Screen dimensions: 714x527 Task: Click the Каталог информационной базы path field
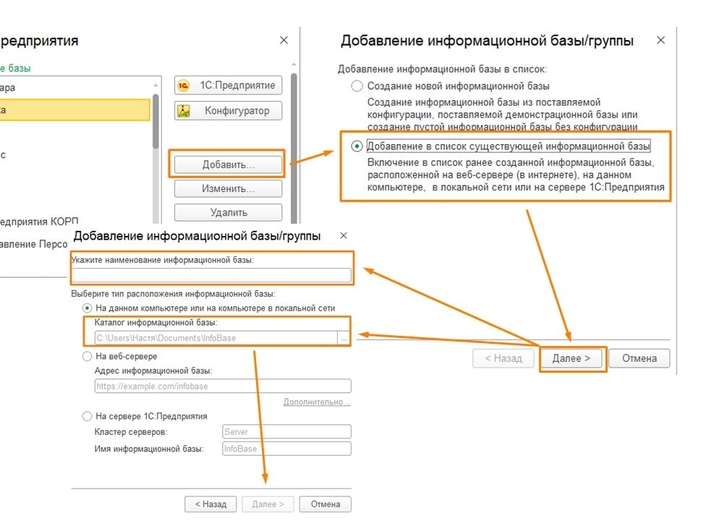pyautogui.click(x=216, y=338)
